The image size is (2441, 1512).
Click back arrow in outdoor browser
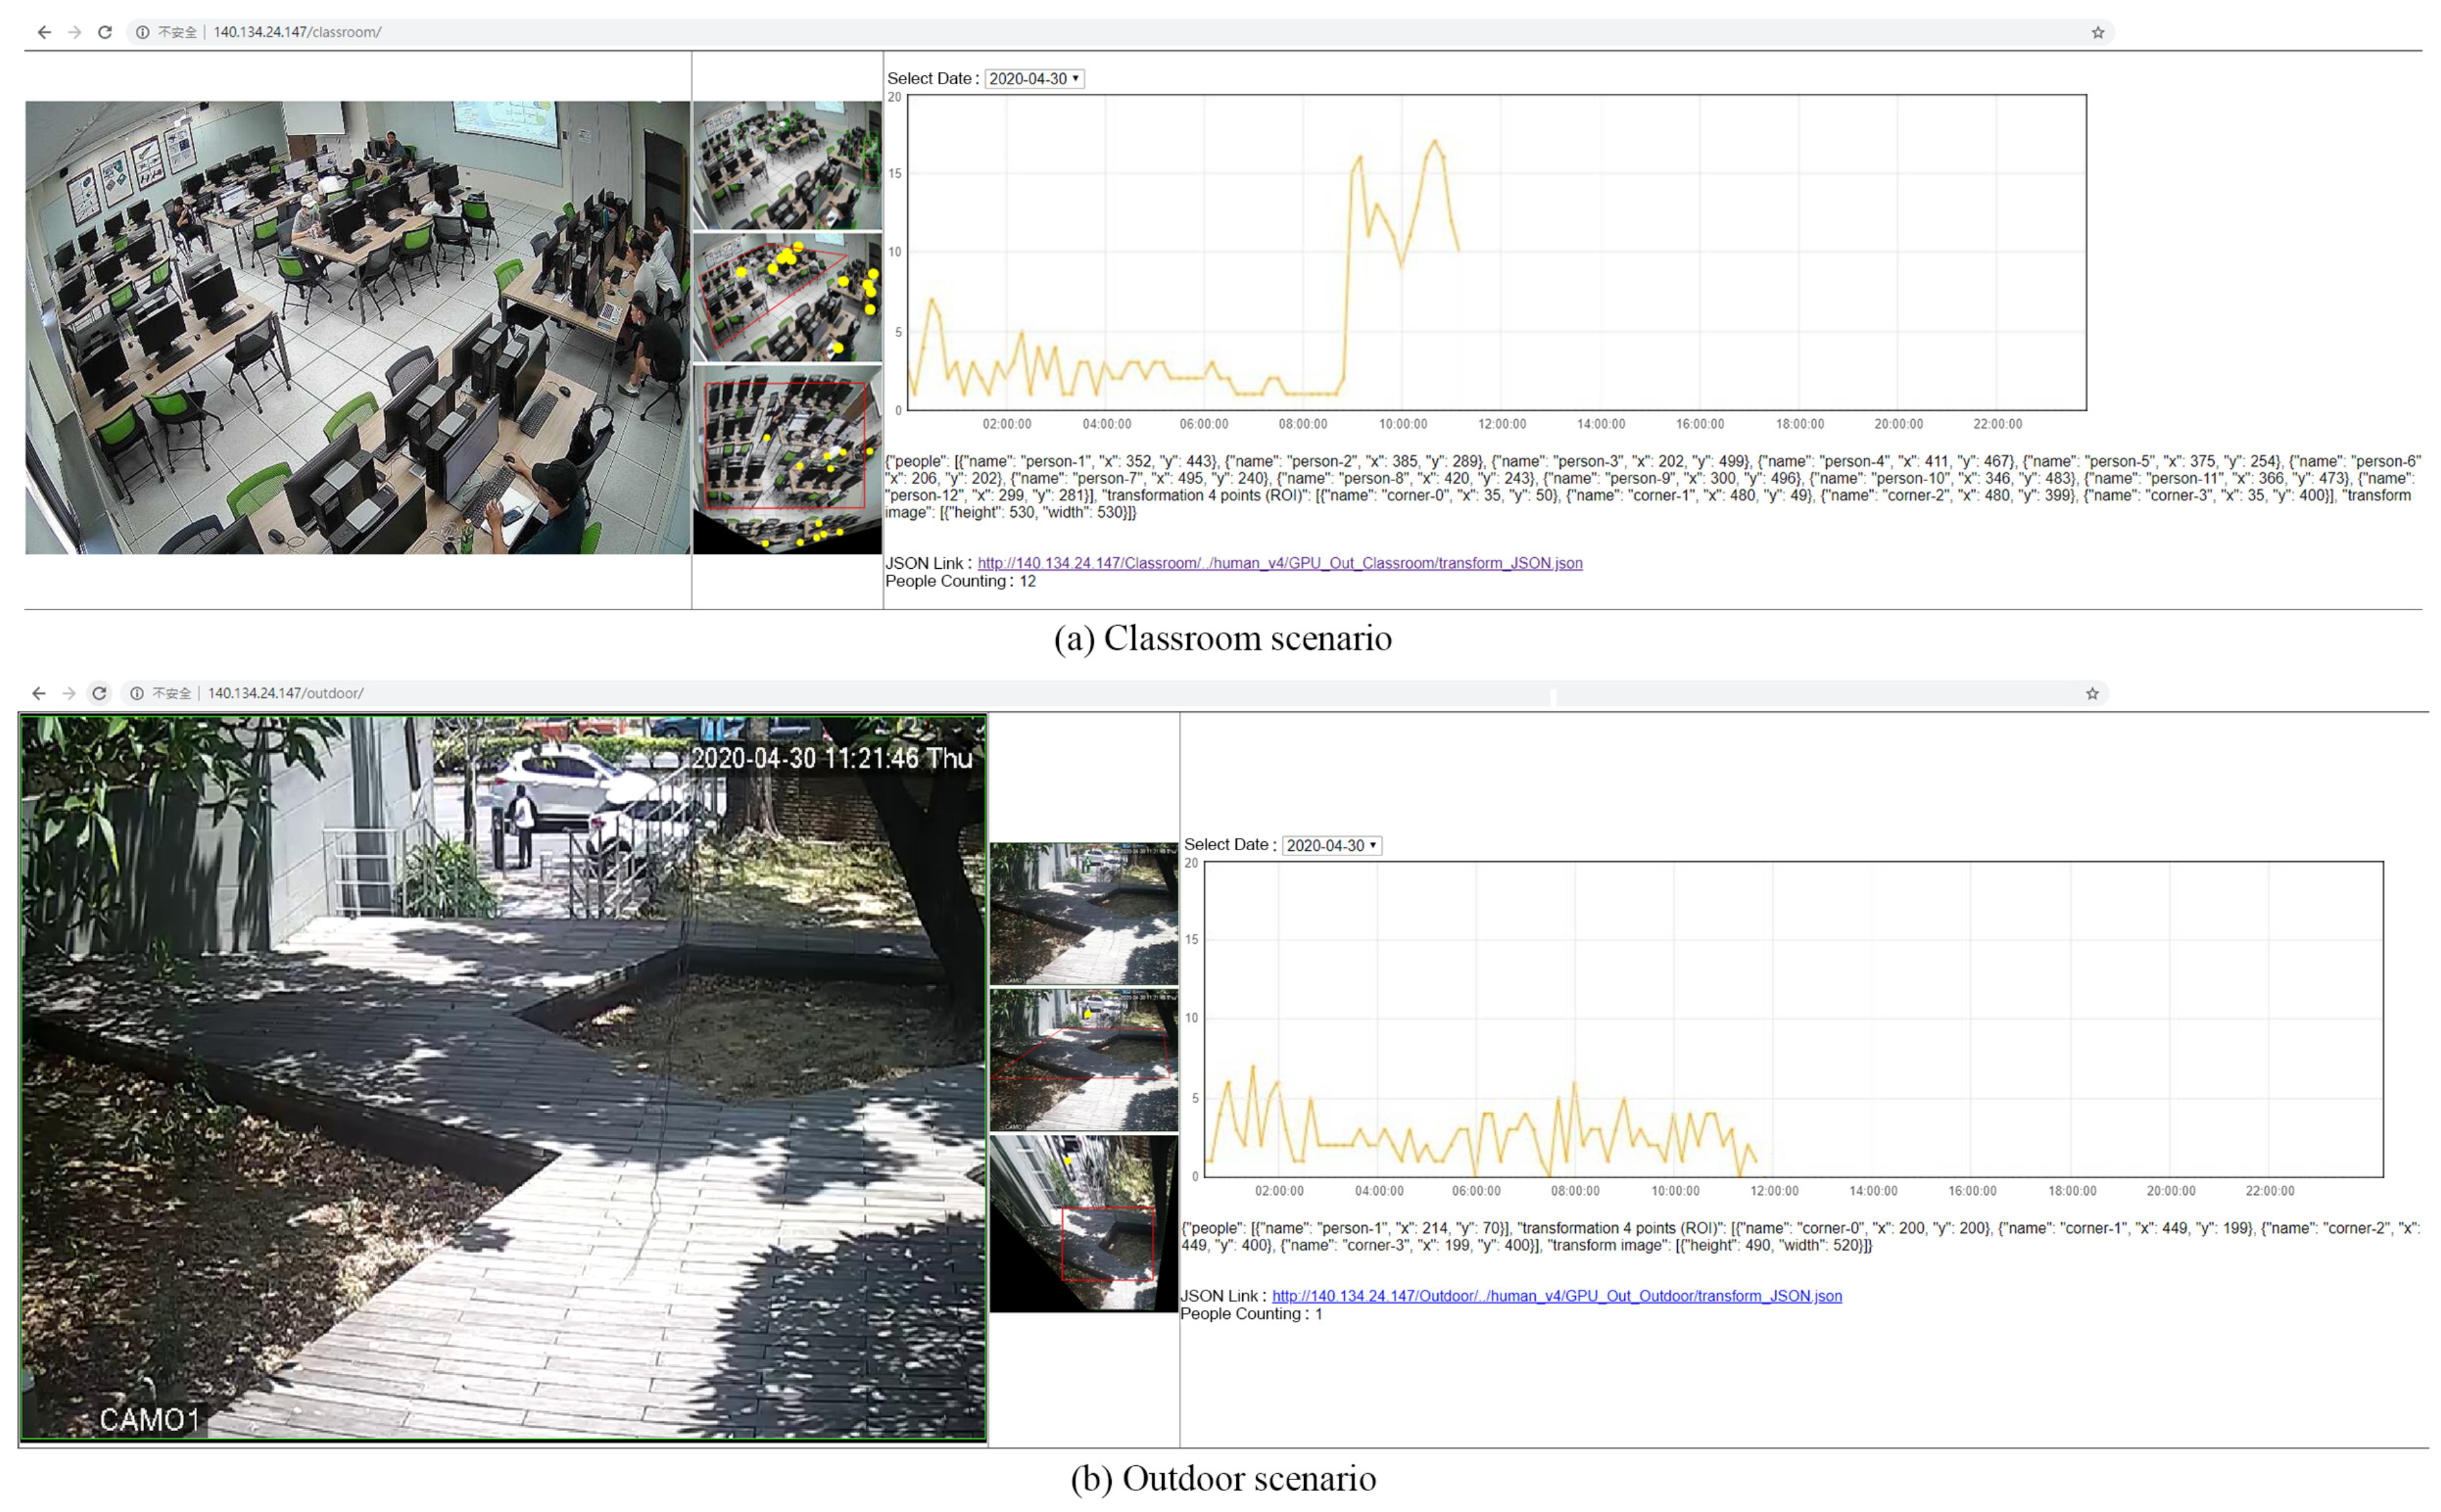click(38, 693)
